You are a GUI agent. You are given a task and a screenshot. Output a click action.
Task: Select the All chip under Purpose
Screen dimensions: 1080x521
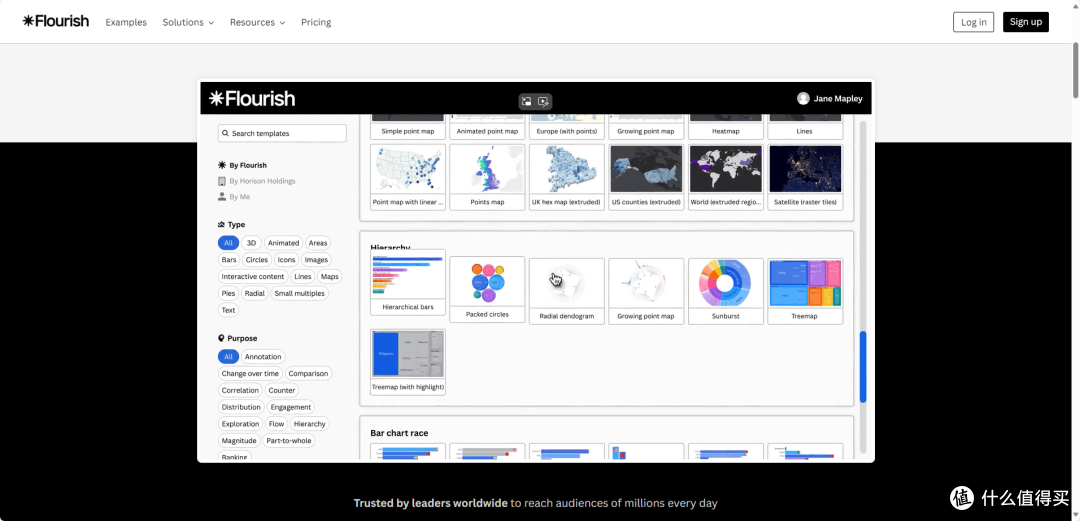(228, 356)
